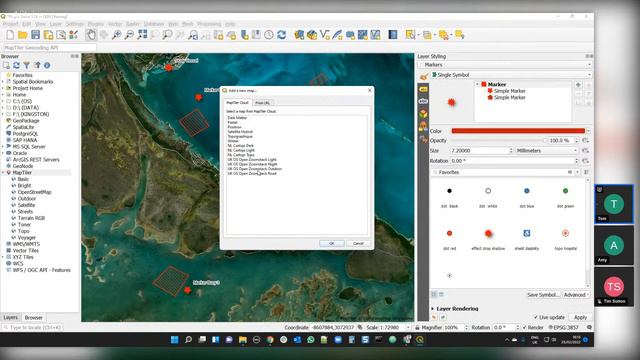640x360 pixels.
Task: Select the MapTiler Cloud tab
Action: click(238, 103)
